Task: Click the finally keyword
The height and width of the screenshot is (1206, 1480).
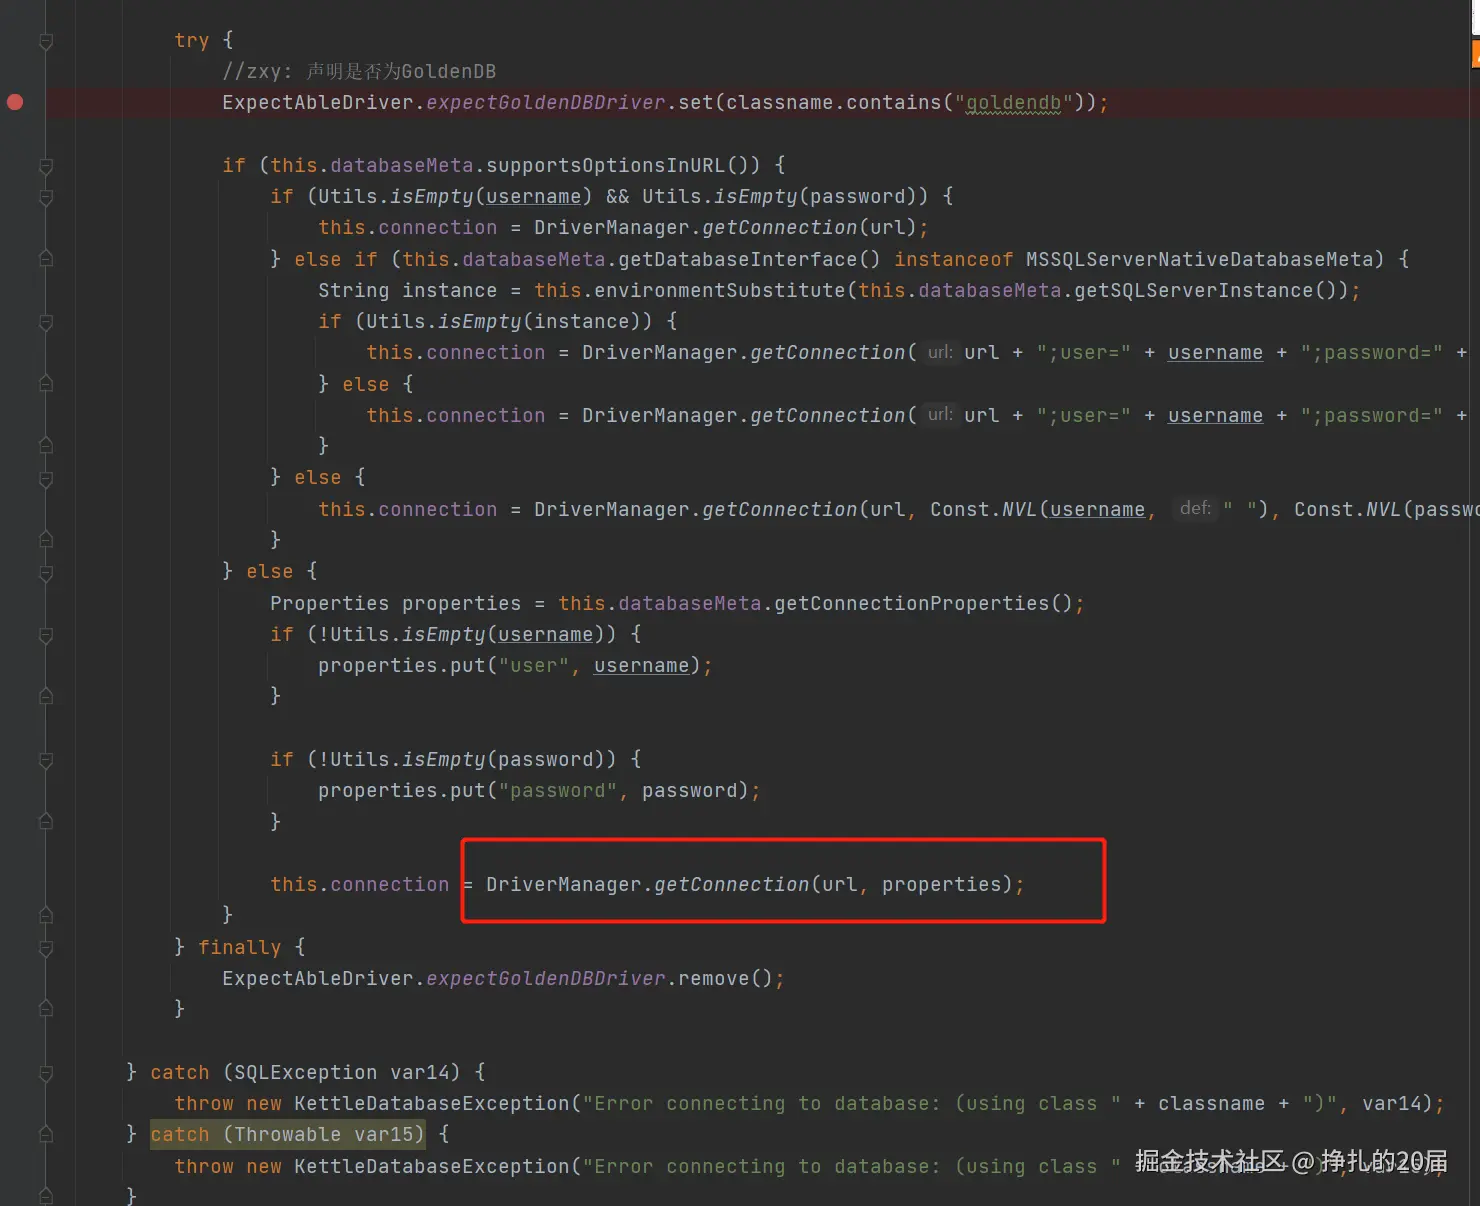Action: coord(239,947)
